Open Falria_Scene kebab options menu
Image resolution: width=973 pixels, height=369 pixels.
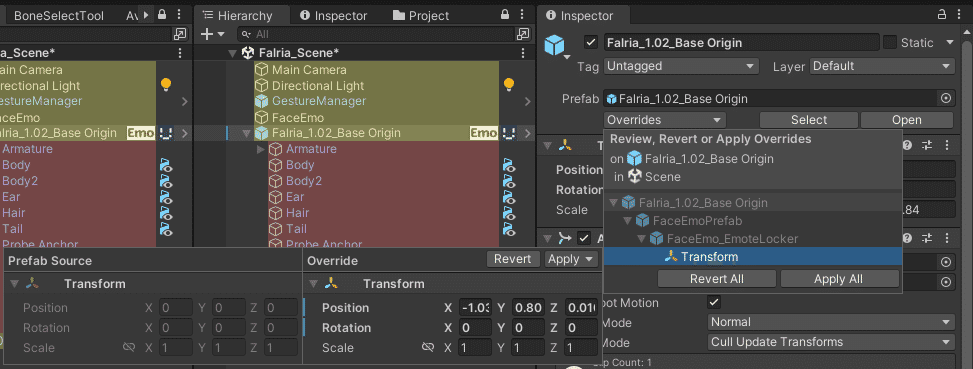click(x=527, y=53)
